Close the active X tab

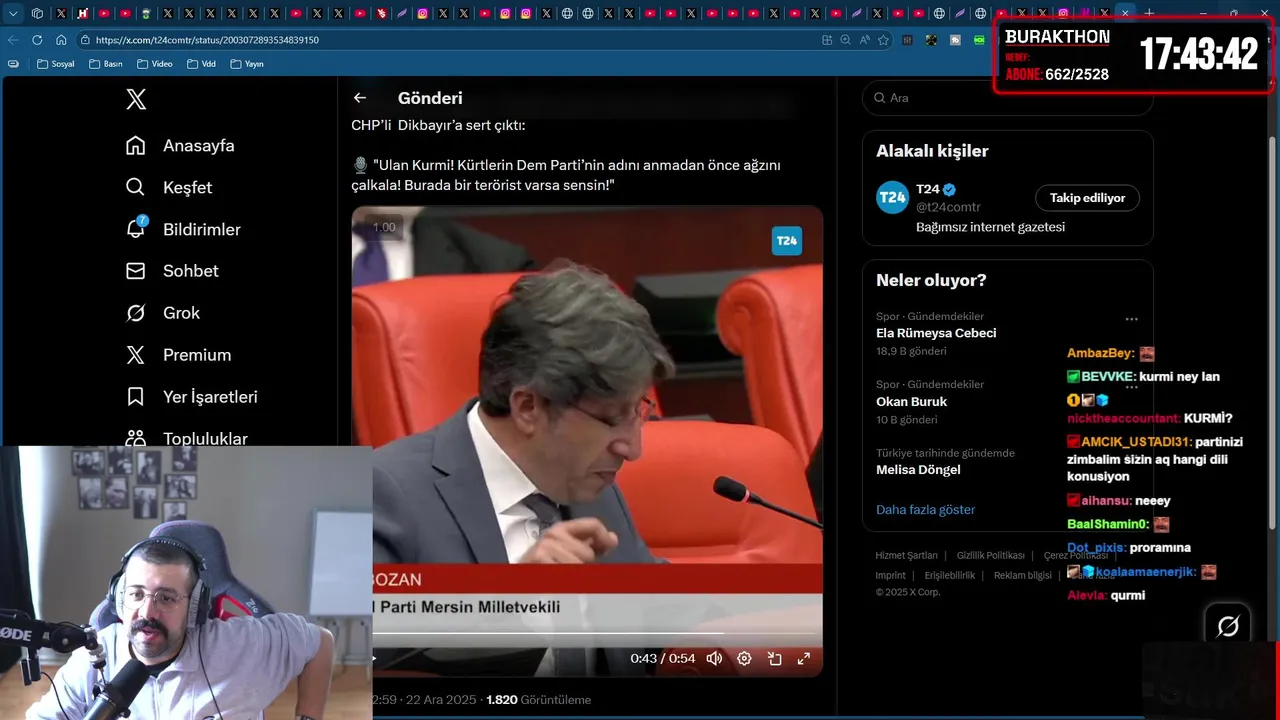[1125, 13]
